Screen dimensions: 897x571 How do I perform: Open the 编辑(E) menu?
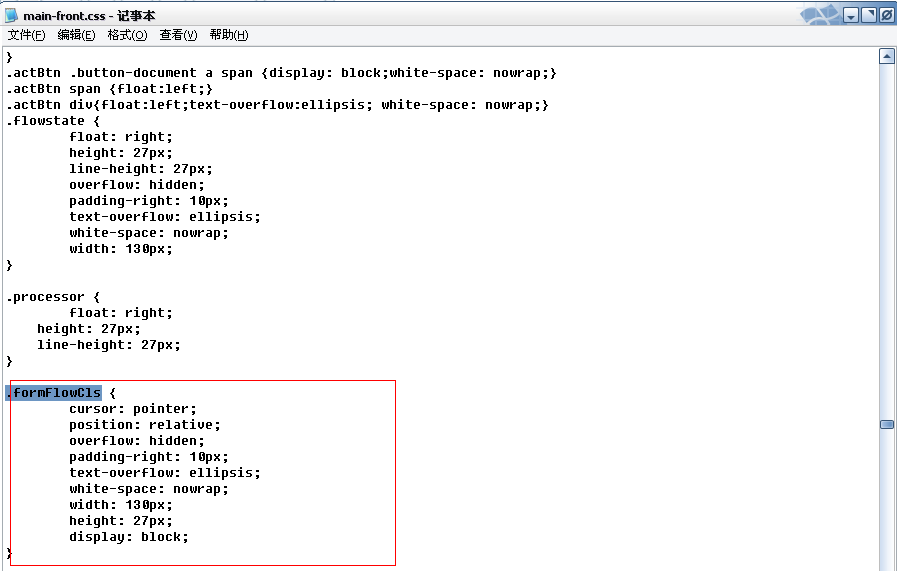76,35
